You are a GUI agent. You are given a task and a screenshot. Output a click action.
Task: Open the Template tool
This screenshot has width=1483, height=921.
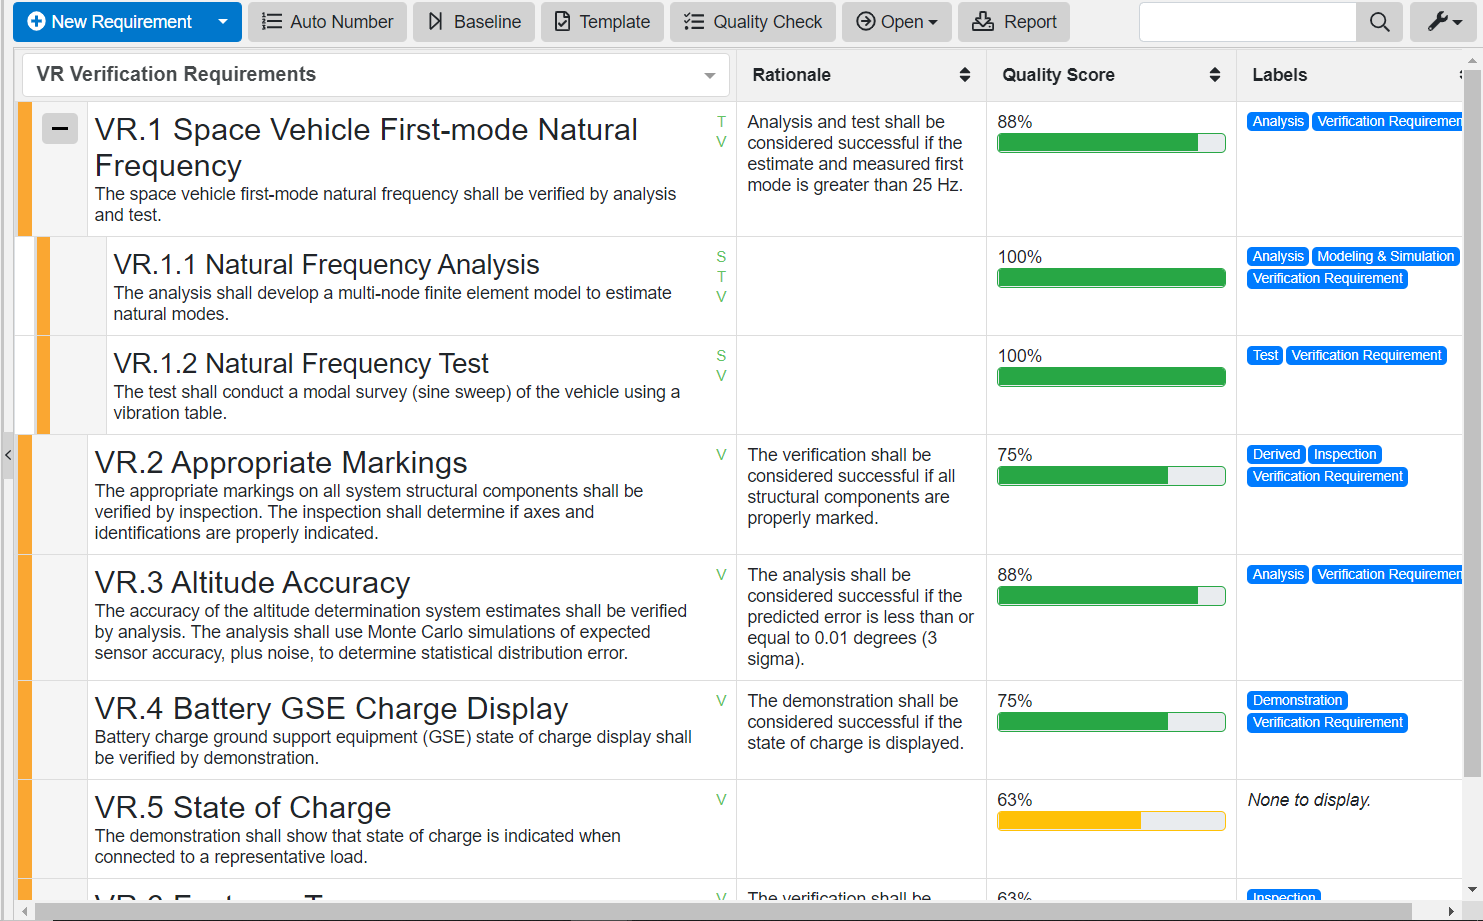[x=564, y=21]
